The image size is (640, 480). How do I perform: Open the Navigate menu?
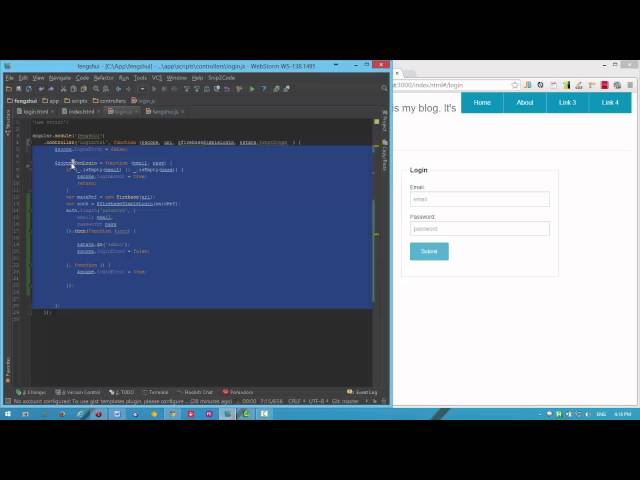60,78
